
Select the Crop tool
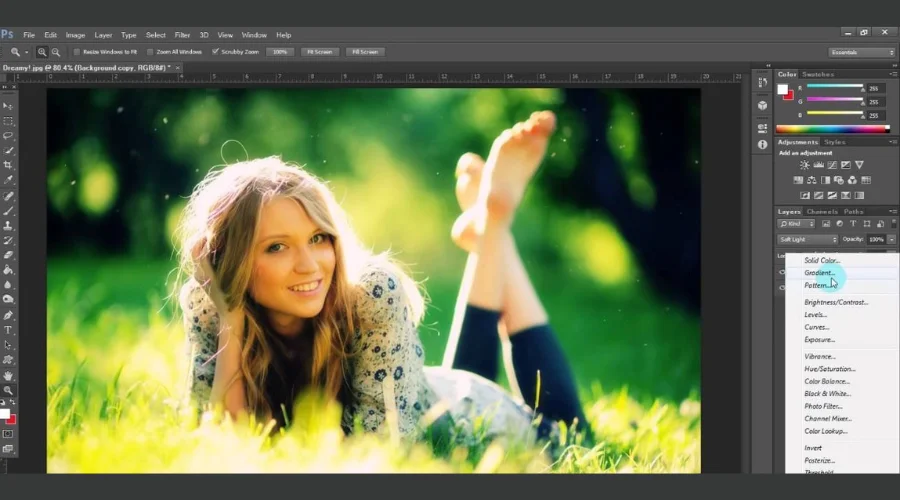click(8, 165)
